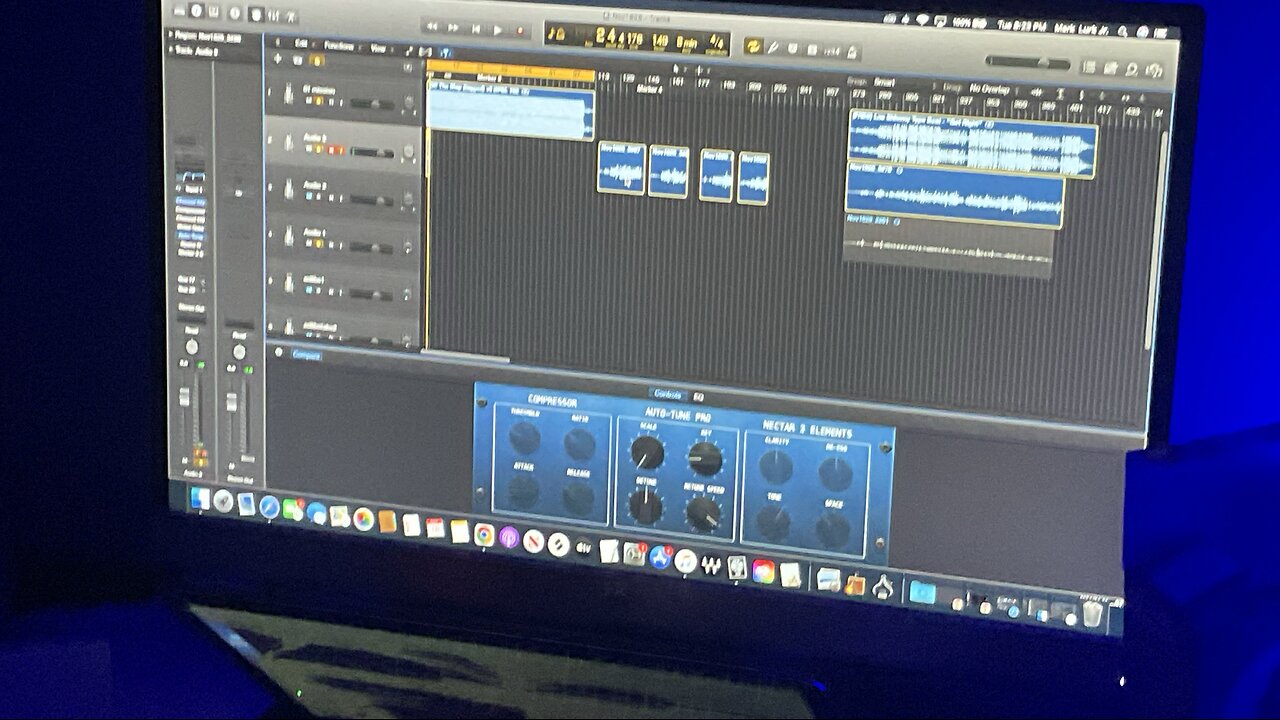1280x720 pixels.
Task: Open the List Editors panel
Action: click(x=1088, y=67)
